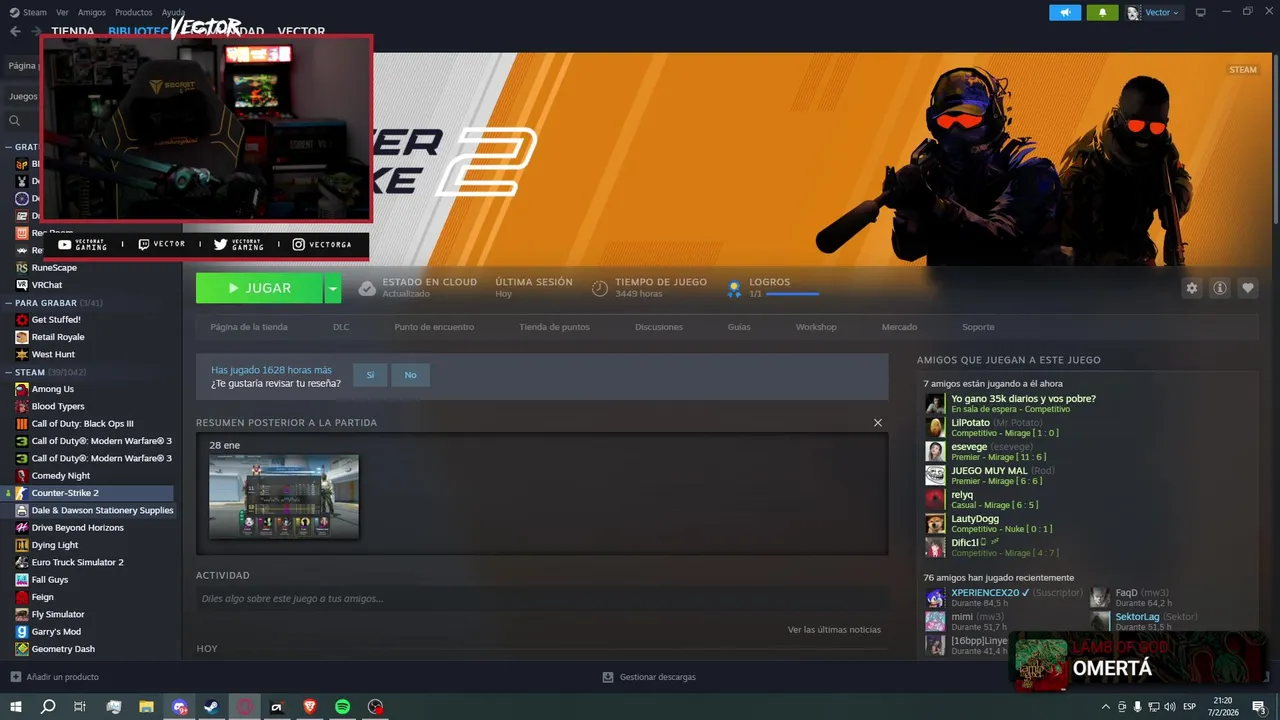Open achievements ribbon icon

[734, 288]
